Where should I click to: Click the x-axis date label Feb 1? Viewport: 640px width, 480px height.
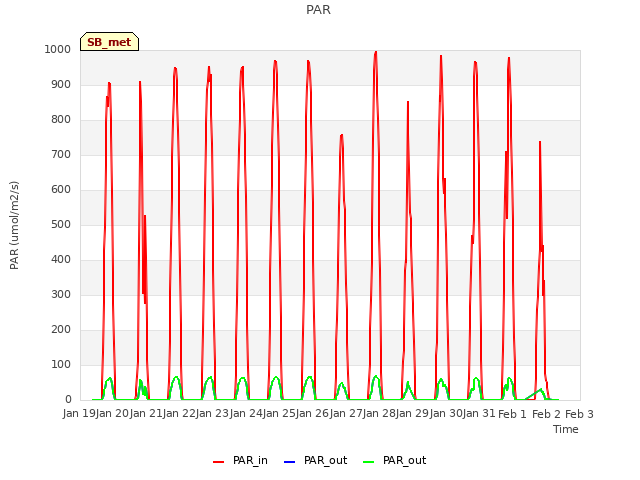point(513,414)
